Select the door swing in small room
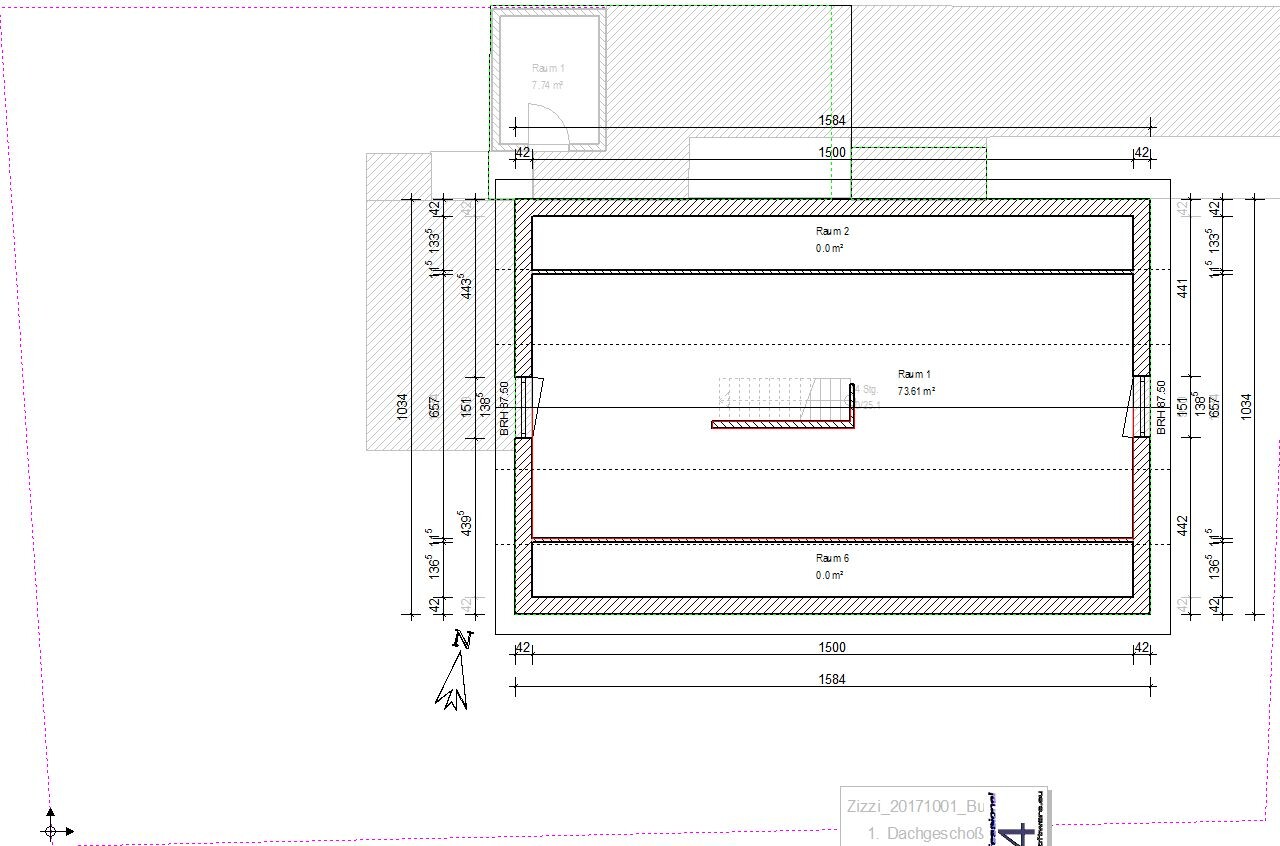Screen dimensions: 1280x846 pos(548,126)
